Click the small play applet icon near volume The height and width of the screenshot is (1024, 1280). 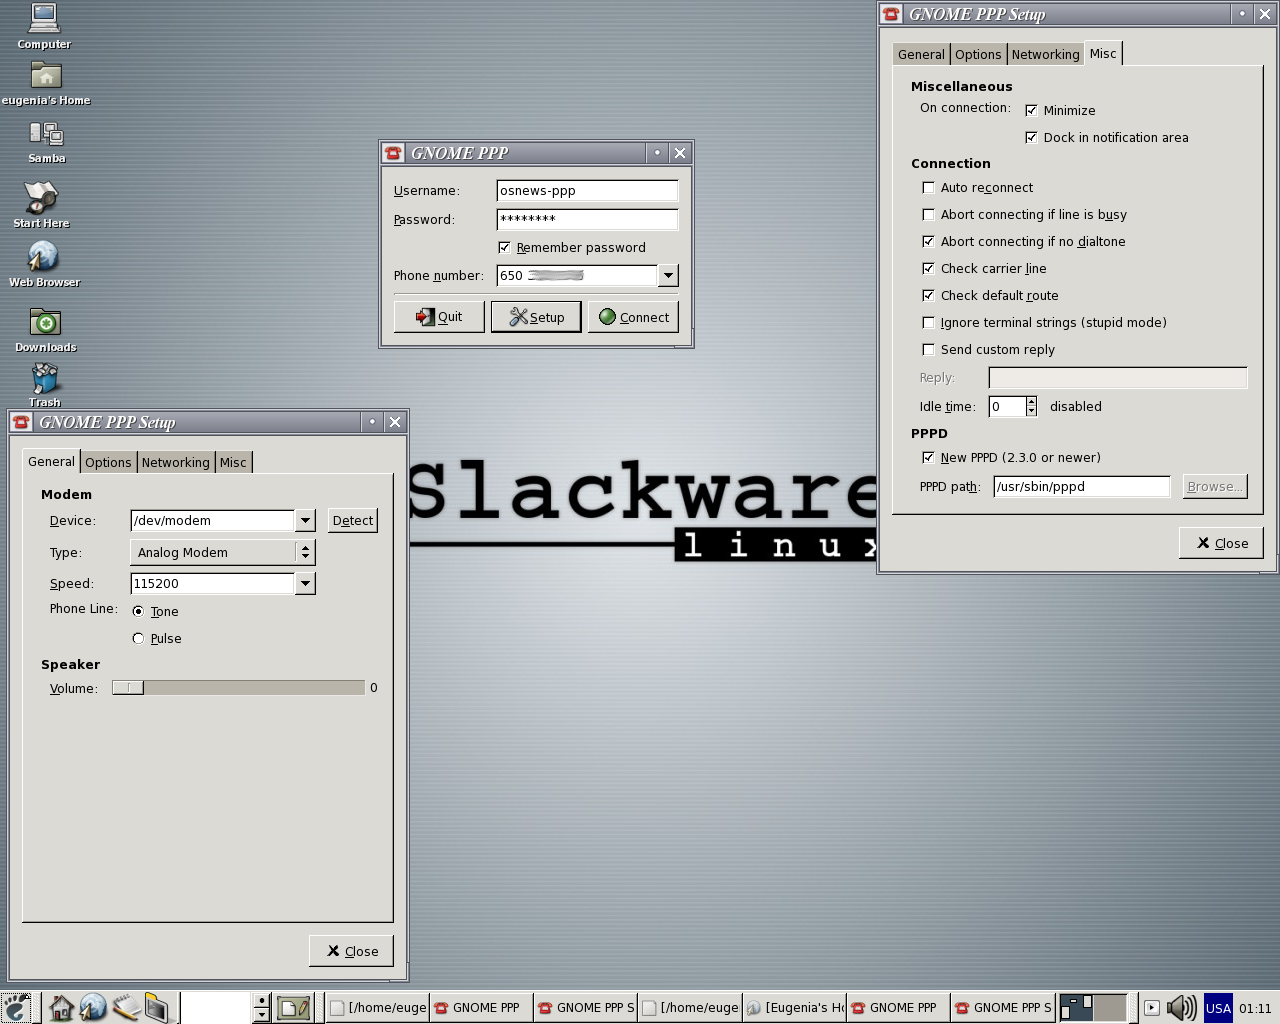pos(1152,1007)
